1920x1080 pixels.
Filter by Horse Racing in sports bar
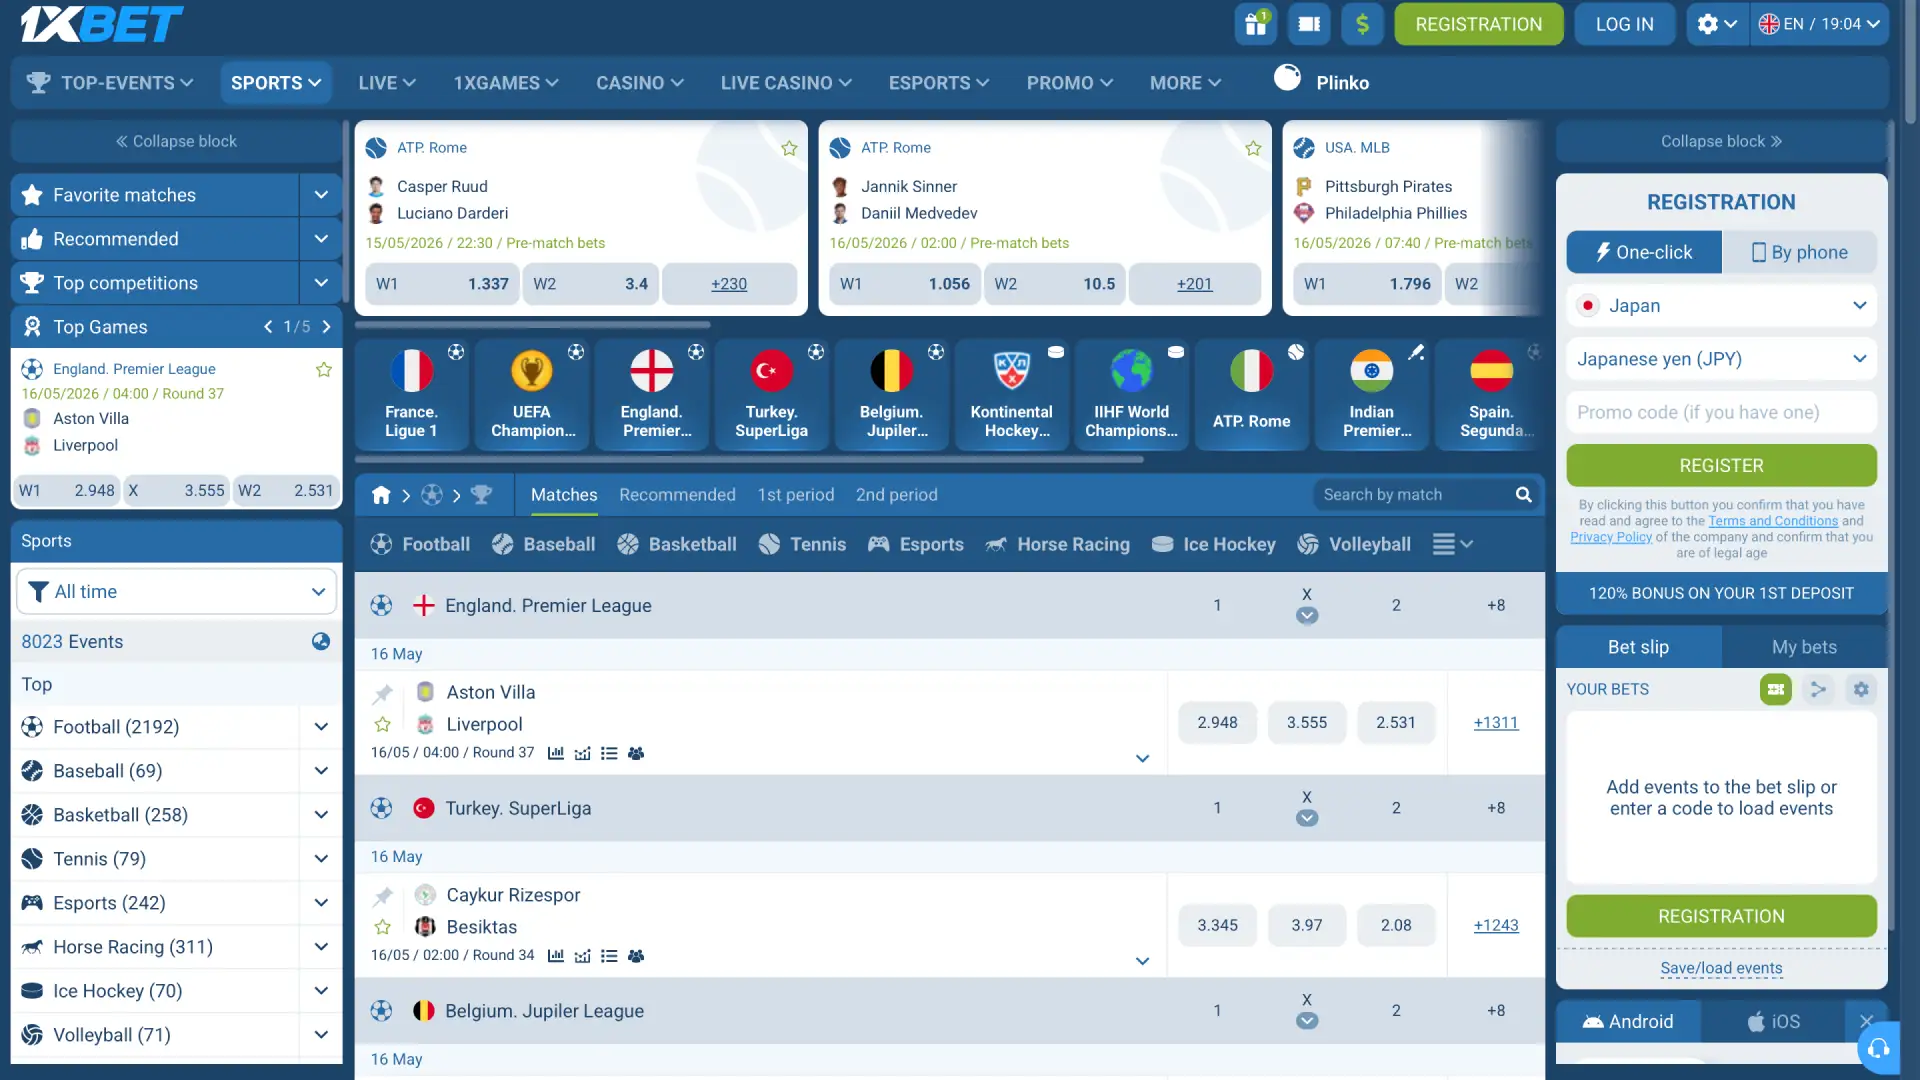[x=1057, y=544]
